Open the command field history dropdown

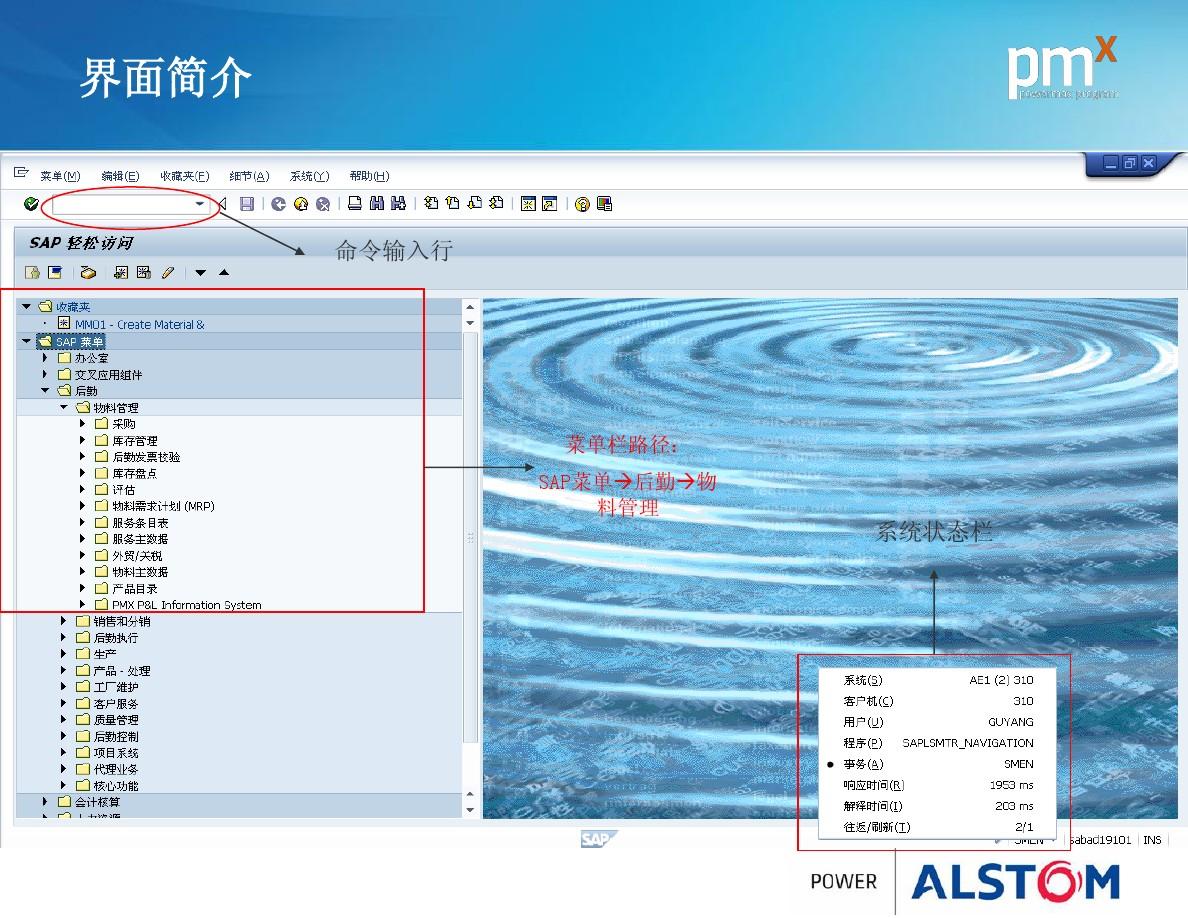coord(199,204)
